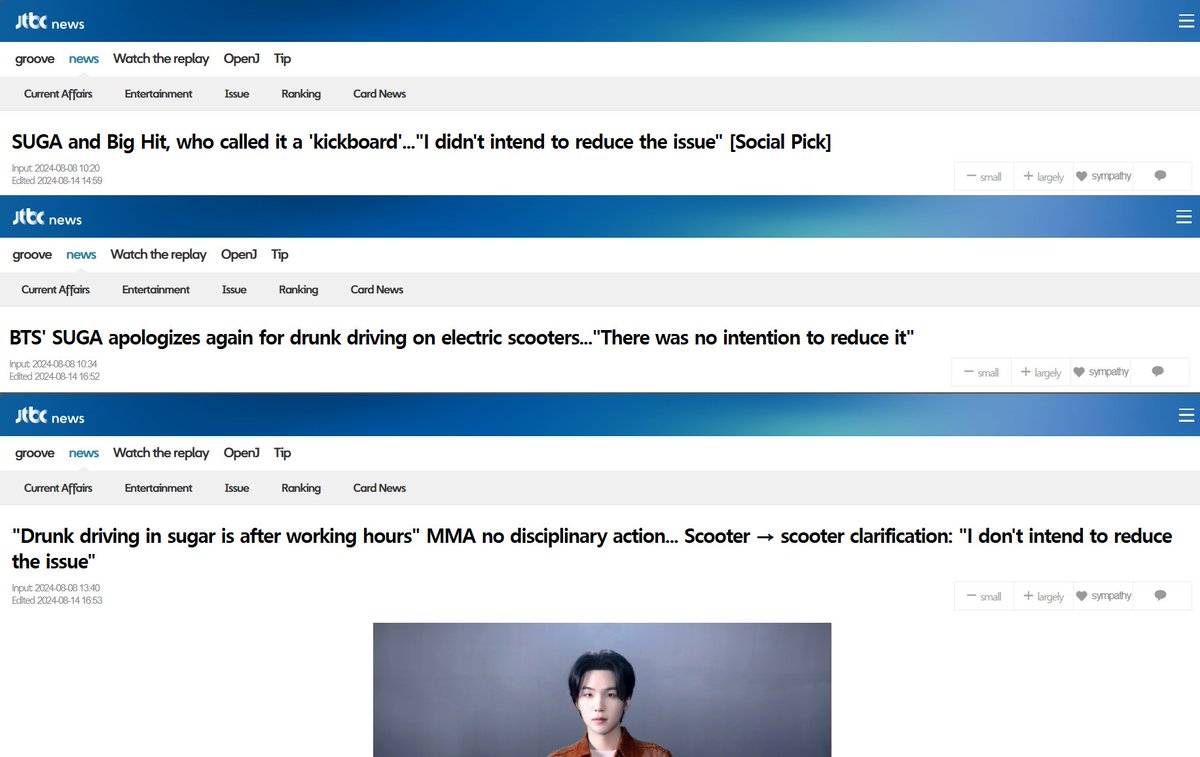Select 'news' in the top navigation bar
Image resolution: width=1200 pixels, height=757 pixels.
pyautogui.click(x=84, y=59)
